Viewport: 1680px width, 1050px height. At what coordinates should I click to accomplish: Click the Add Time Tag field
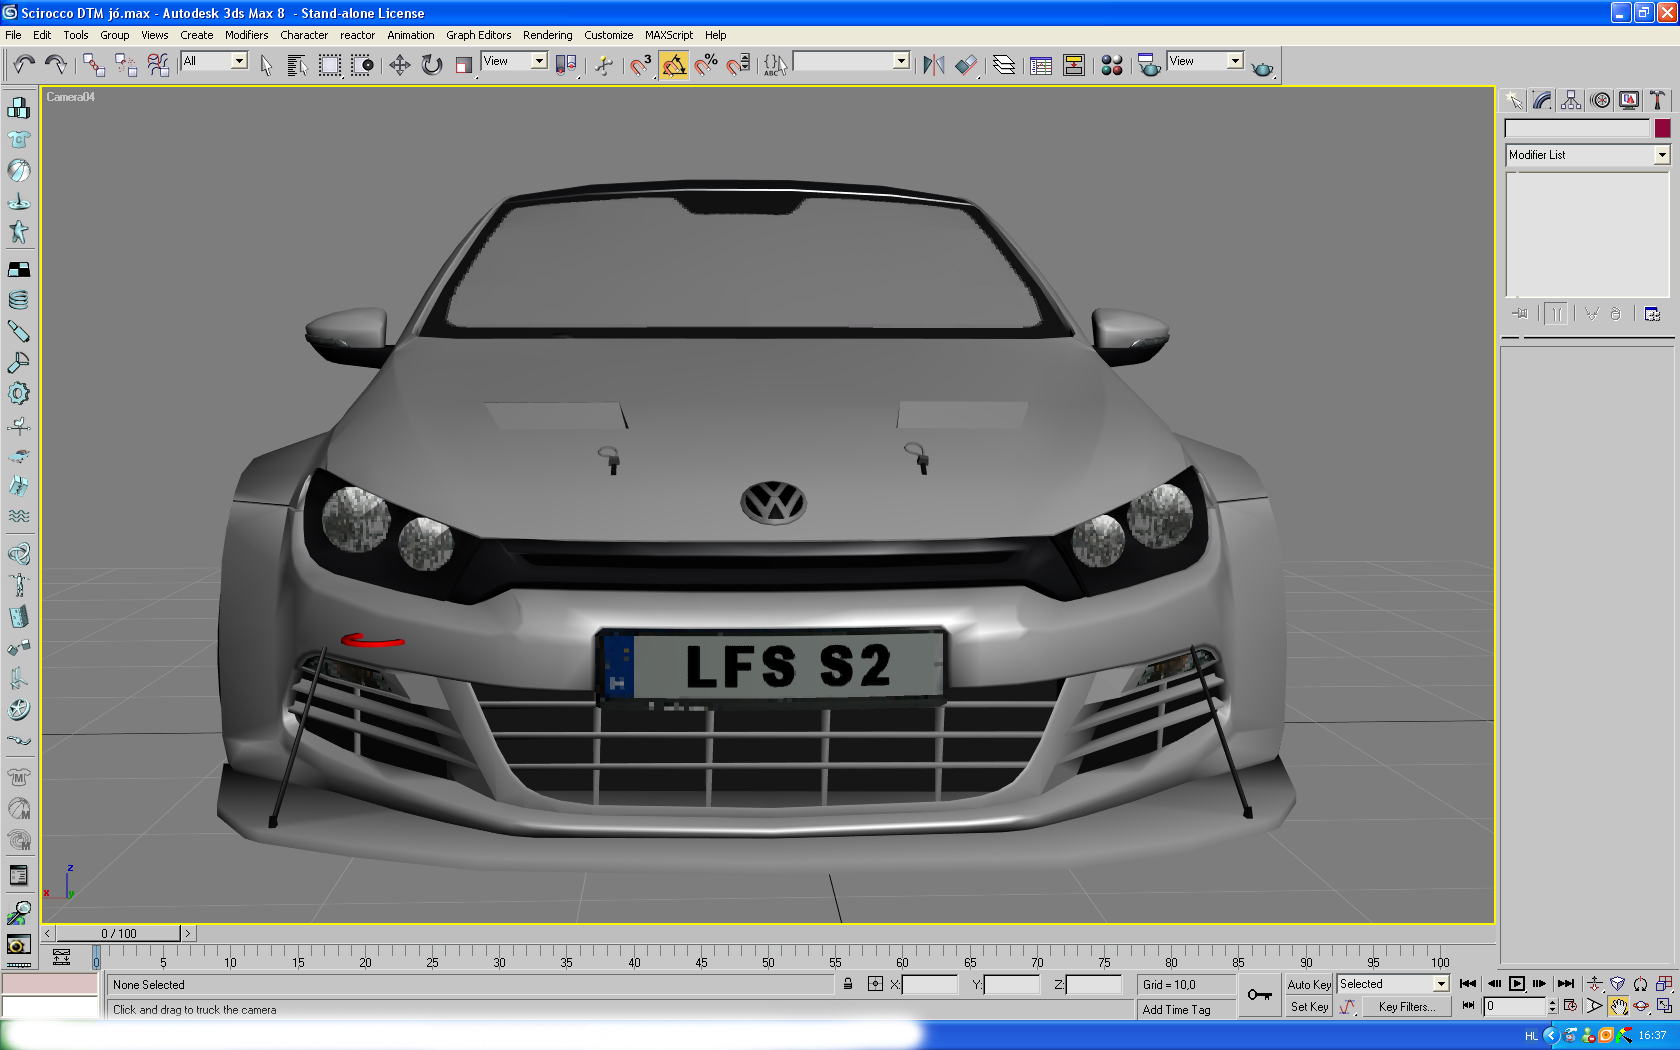pyautogui.click(x=1187, y=1010)
